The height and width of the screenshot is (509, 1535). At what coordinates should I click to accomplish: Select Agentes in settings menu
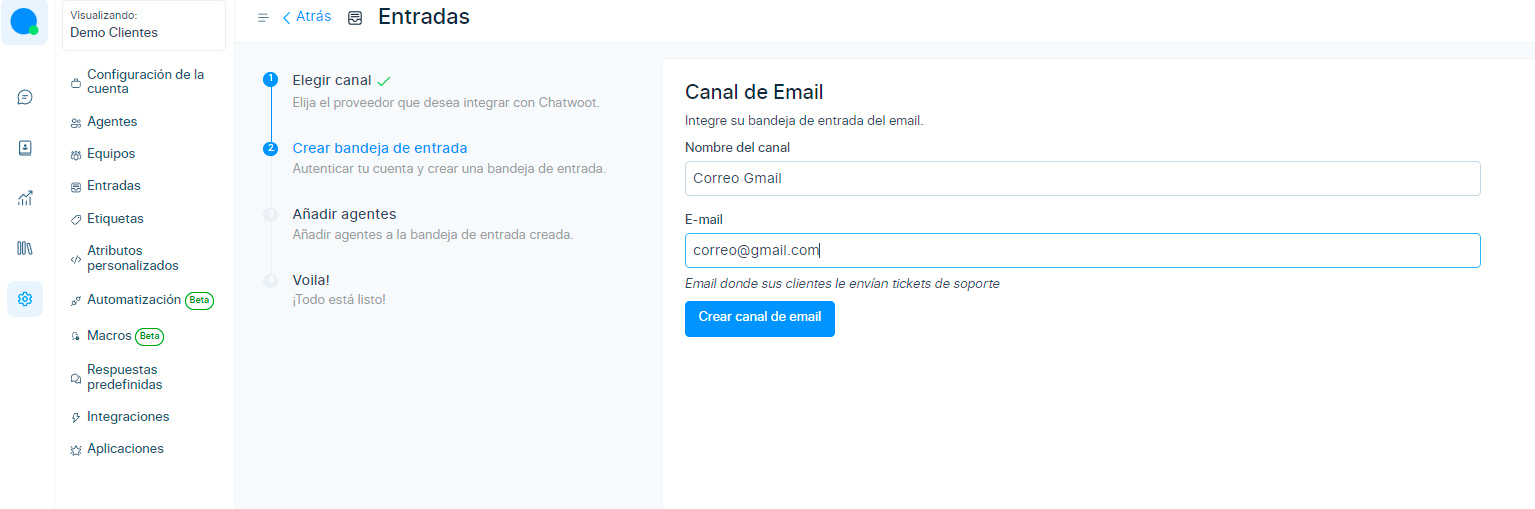point(112,122)
